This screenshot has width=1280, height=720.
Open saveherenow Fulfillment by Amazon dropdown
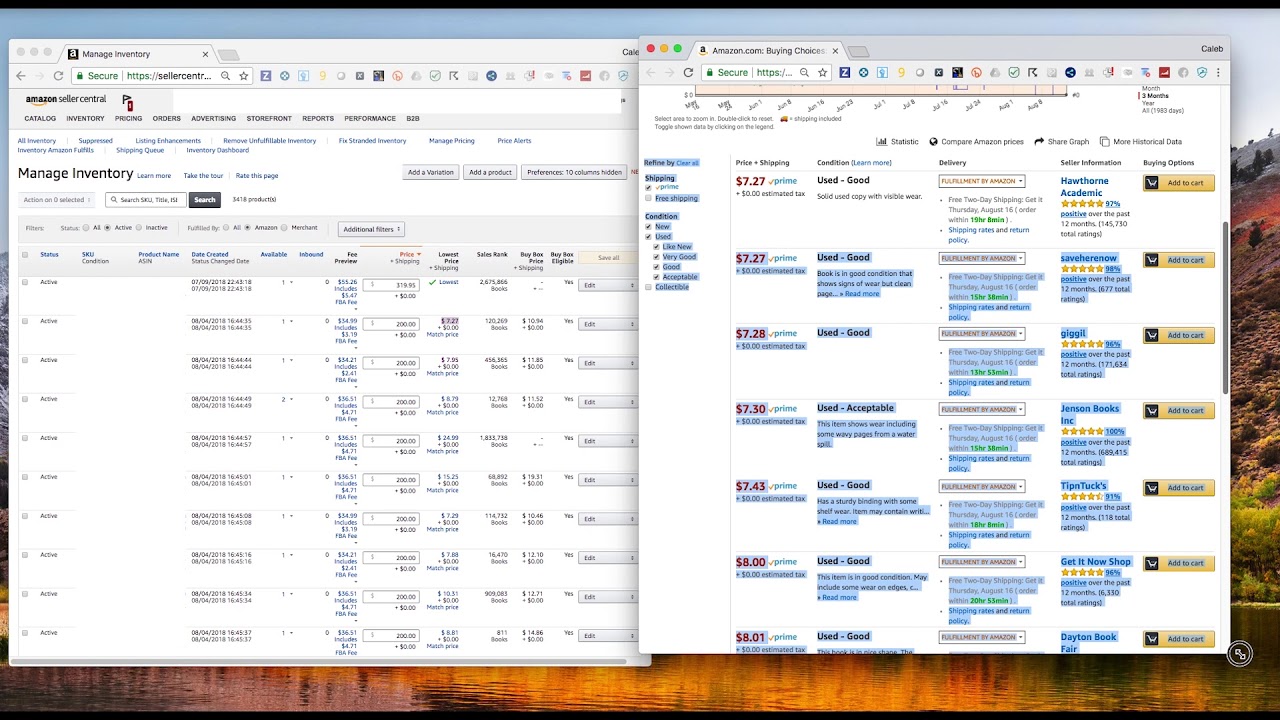(x=982, y=258)
